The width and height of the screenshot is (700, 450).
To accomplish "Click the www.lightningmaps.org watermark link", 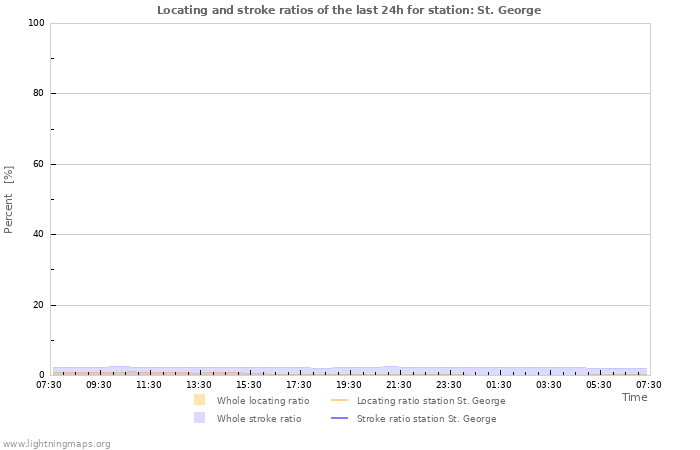I will (56, 443).
